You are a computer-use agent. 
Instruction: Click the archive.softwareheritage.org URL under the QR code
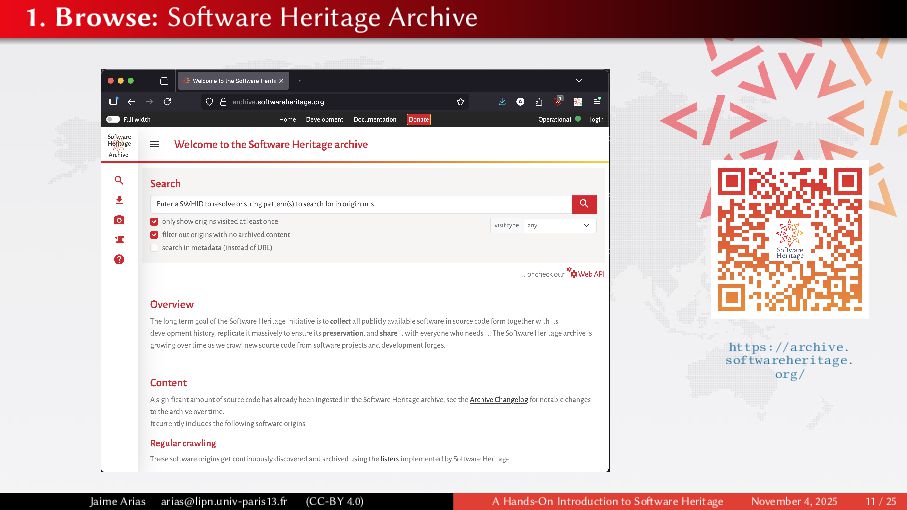point(790,360)
